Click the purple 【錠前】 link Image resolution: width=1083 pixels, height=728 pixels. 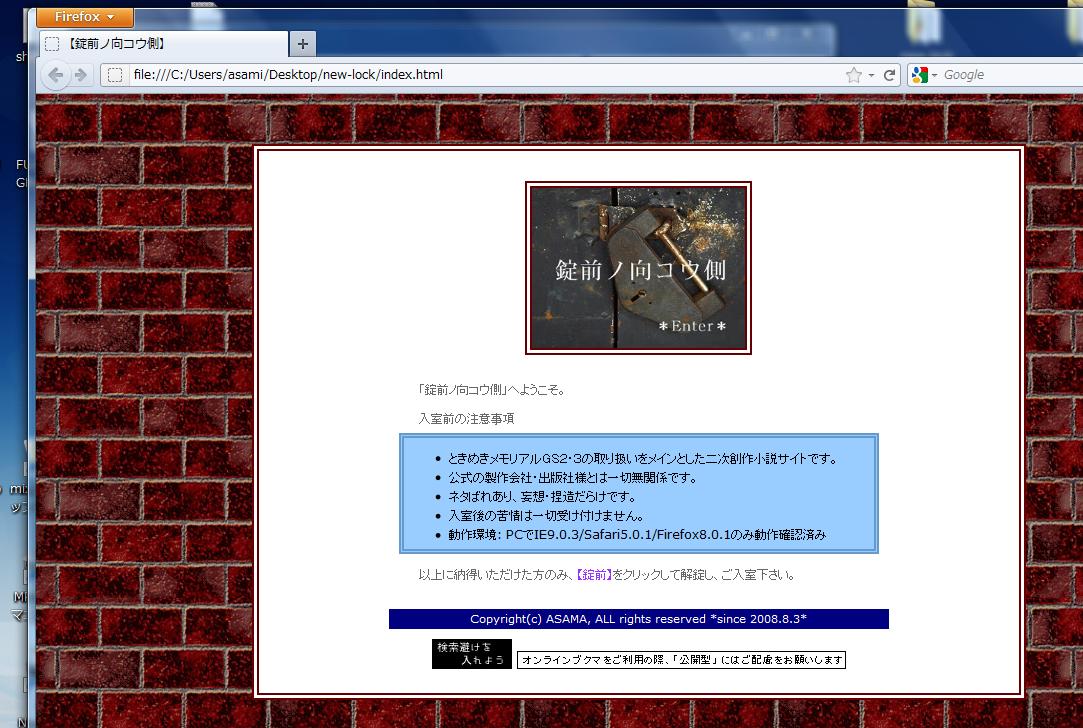pos(594,575)
